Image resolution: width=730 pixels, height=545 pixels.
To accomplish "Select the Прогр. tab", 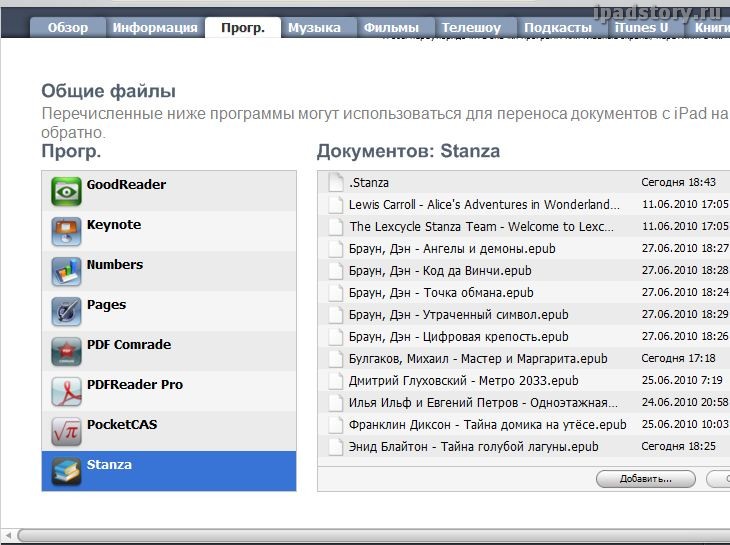I will click(243, 27).
